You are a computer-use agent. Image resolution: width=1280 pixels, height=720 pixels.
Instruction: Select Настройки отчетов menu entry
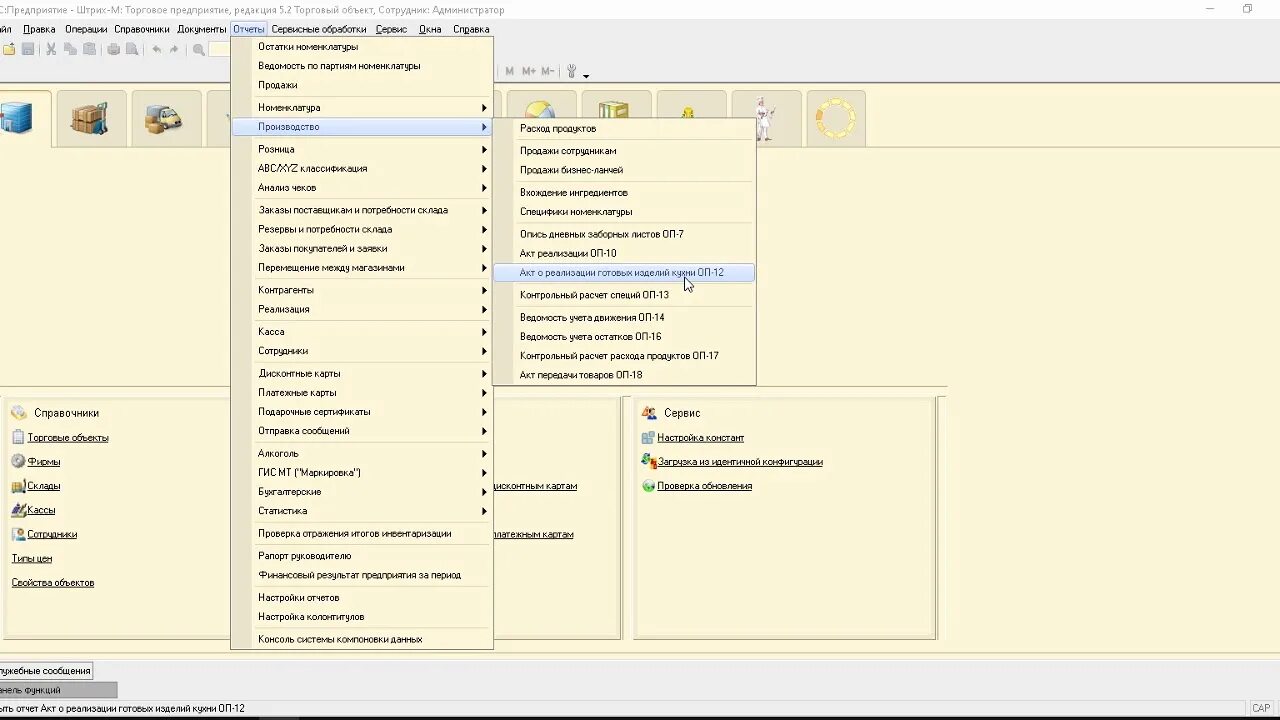pyautogui.click(x=362, y=597)
